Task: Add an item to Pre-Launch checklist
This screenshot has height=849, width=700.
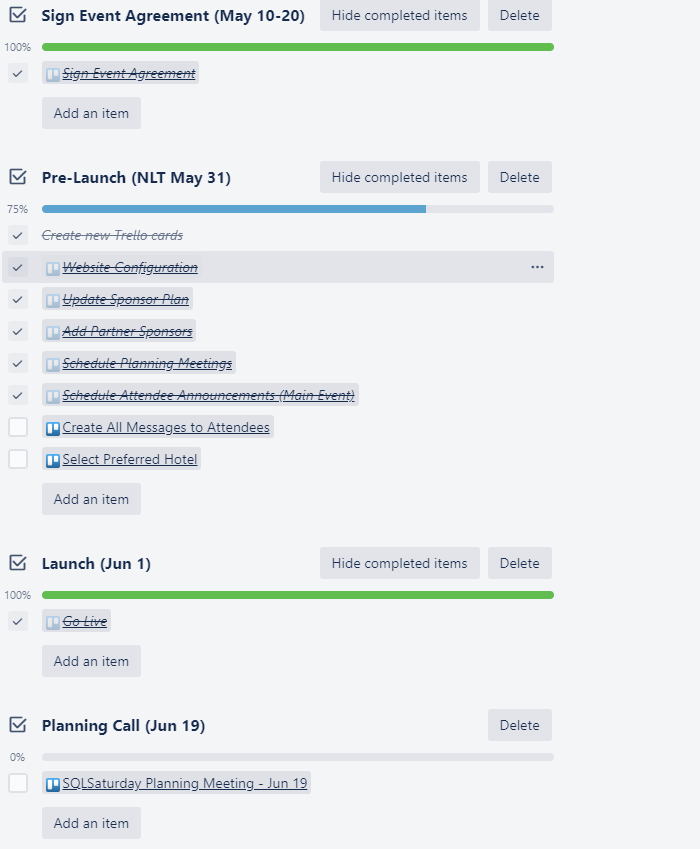Action: 91,499
